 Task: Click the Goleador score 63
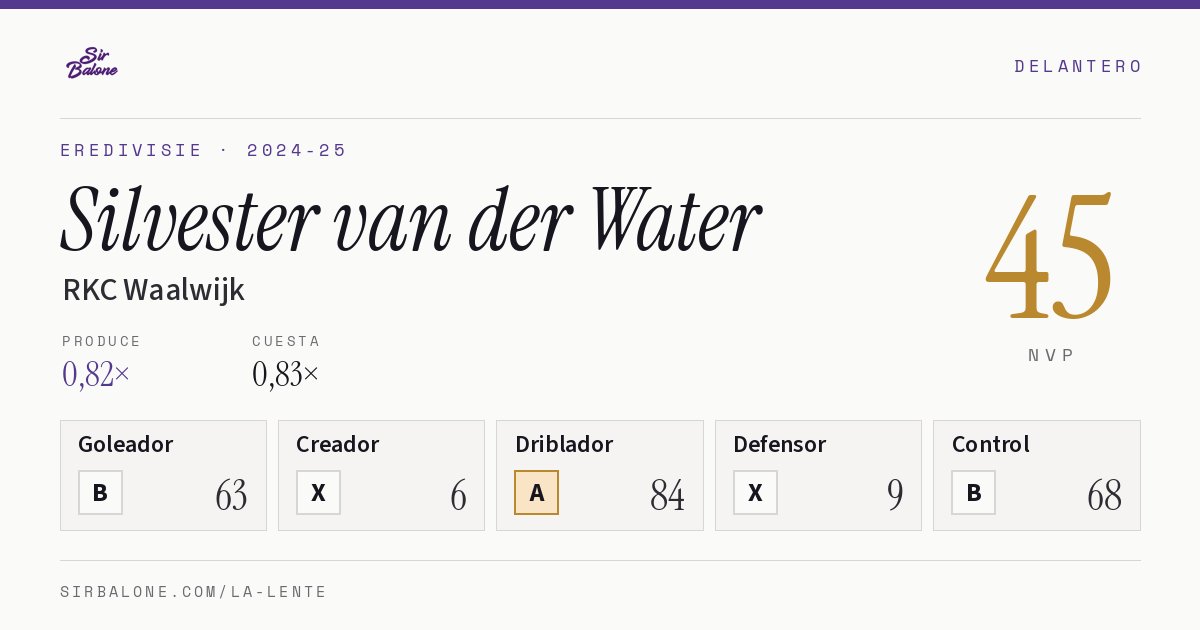point(231,495)
